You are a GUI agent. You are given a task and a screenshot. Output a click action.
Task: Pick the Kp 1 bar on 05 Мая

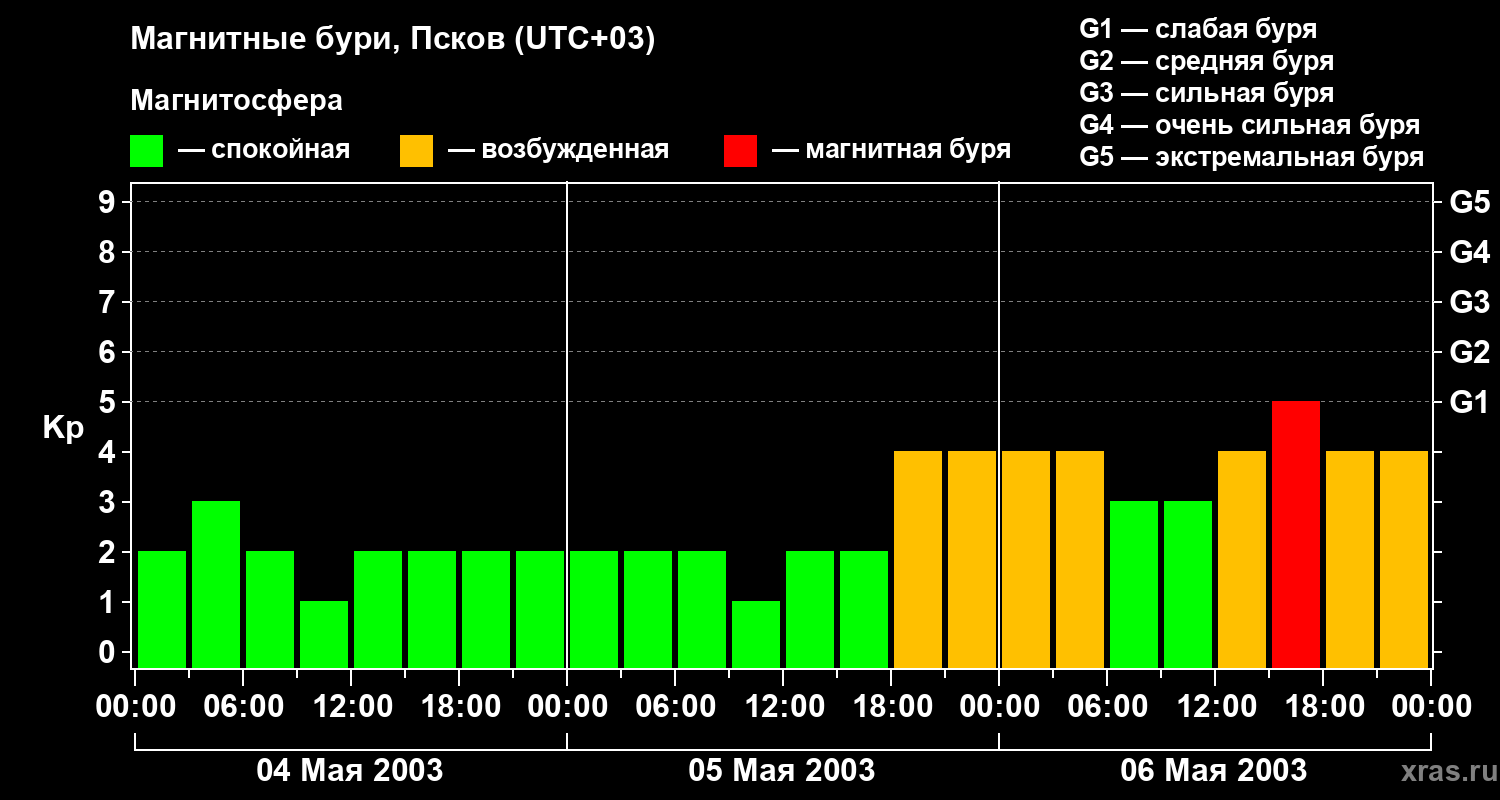pyautogui.click(x=756, y=634)
